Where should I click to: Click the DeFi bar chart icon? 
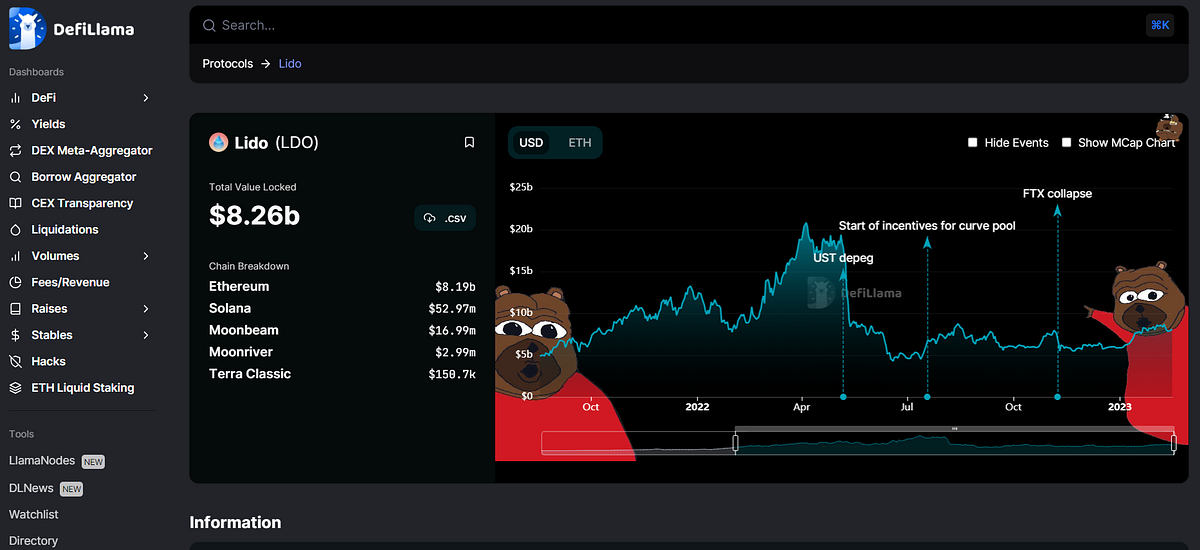click(x=15, y=98)
